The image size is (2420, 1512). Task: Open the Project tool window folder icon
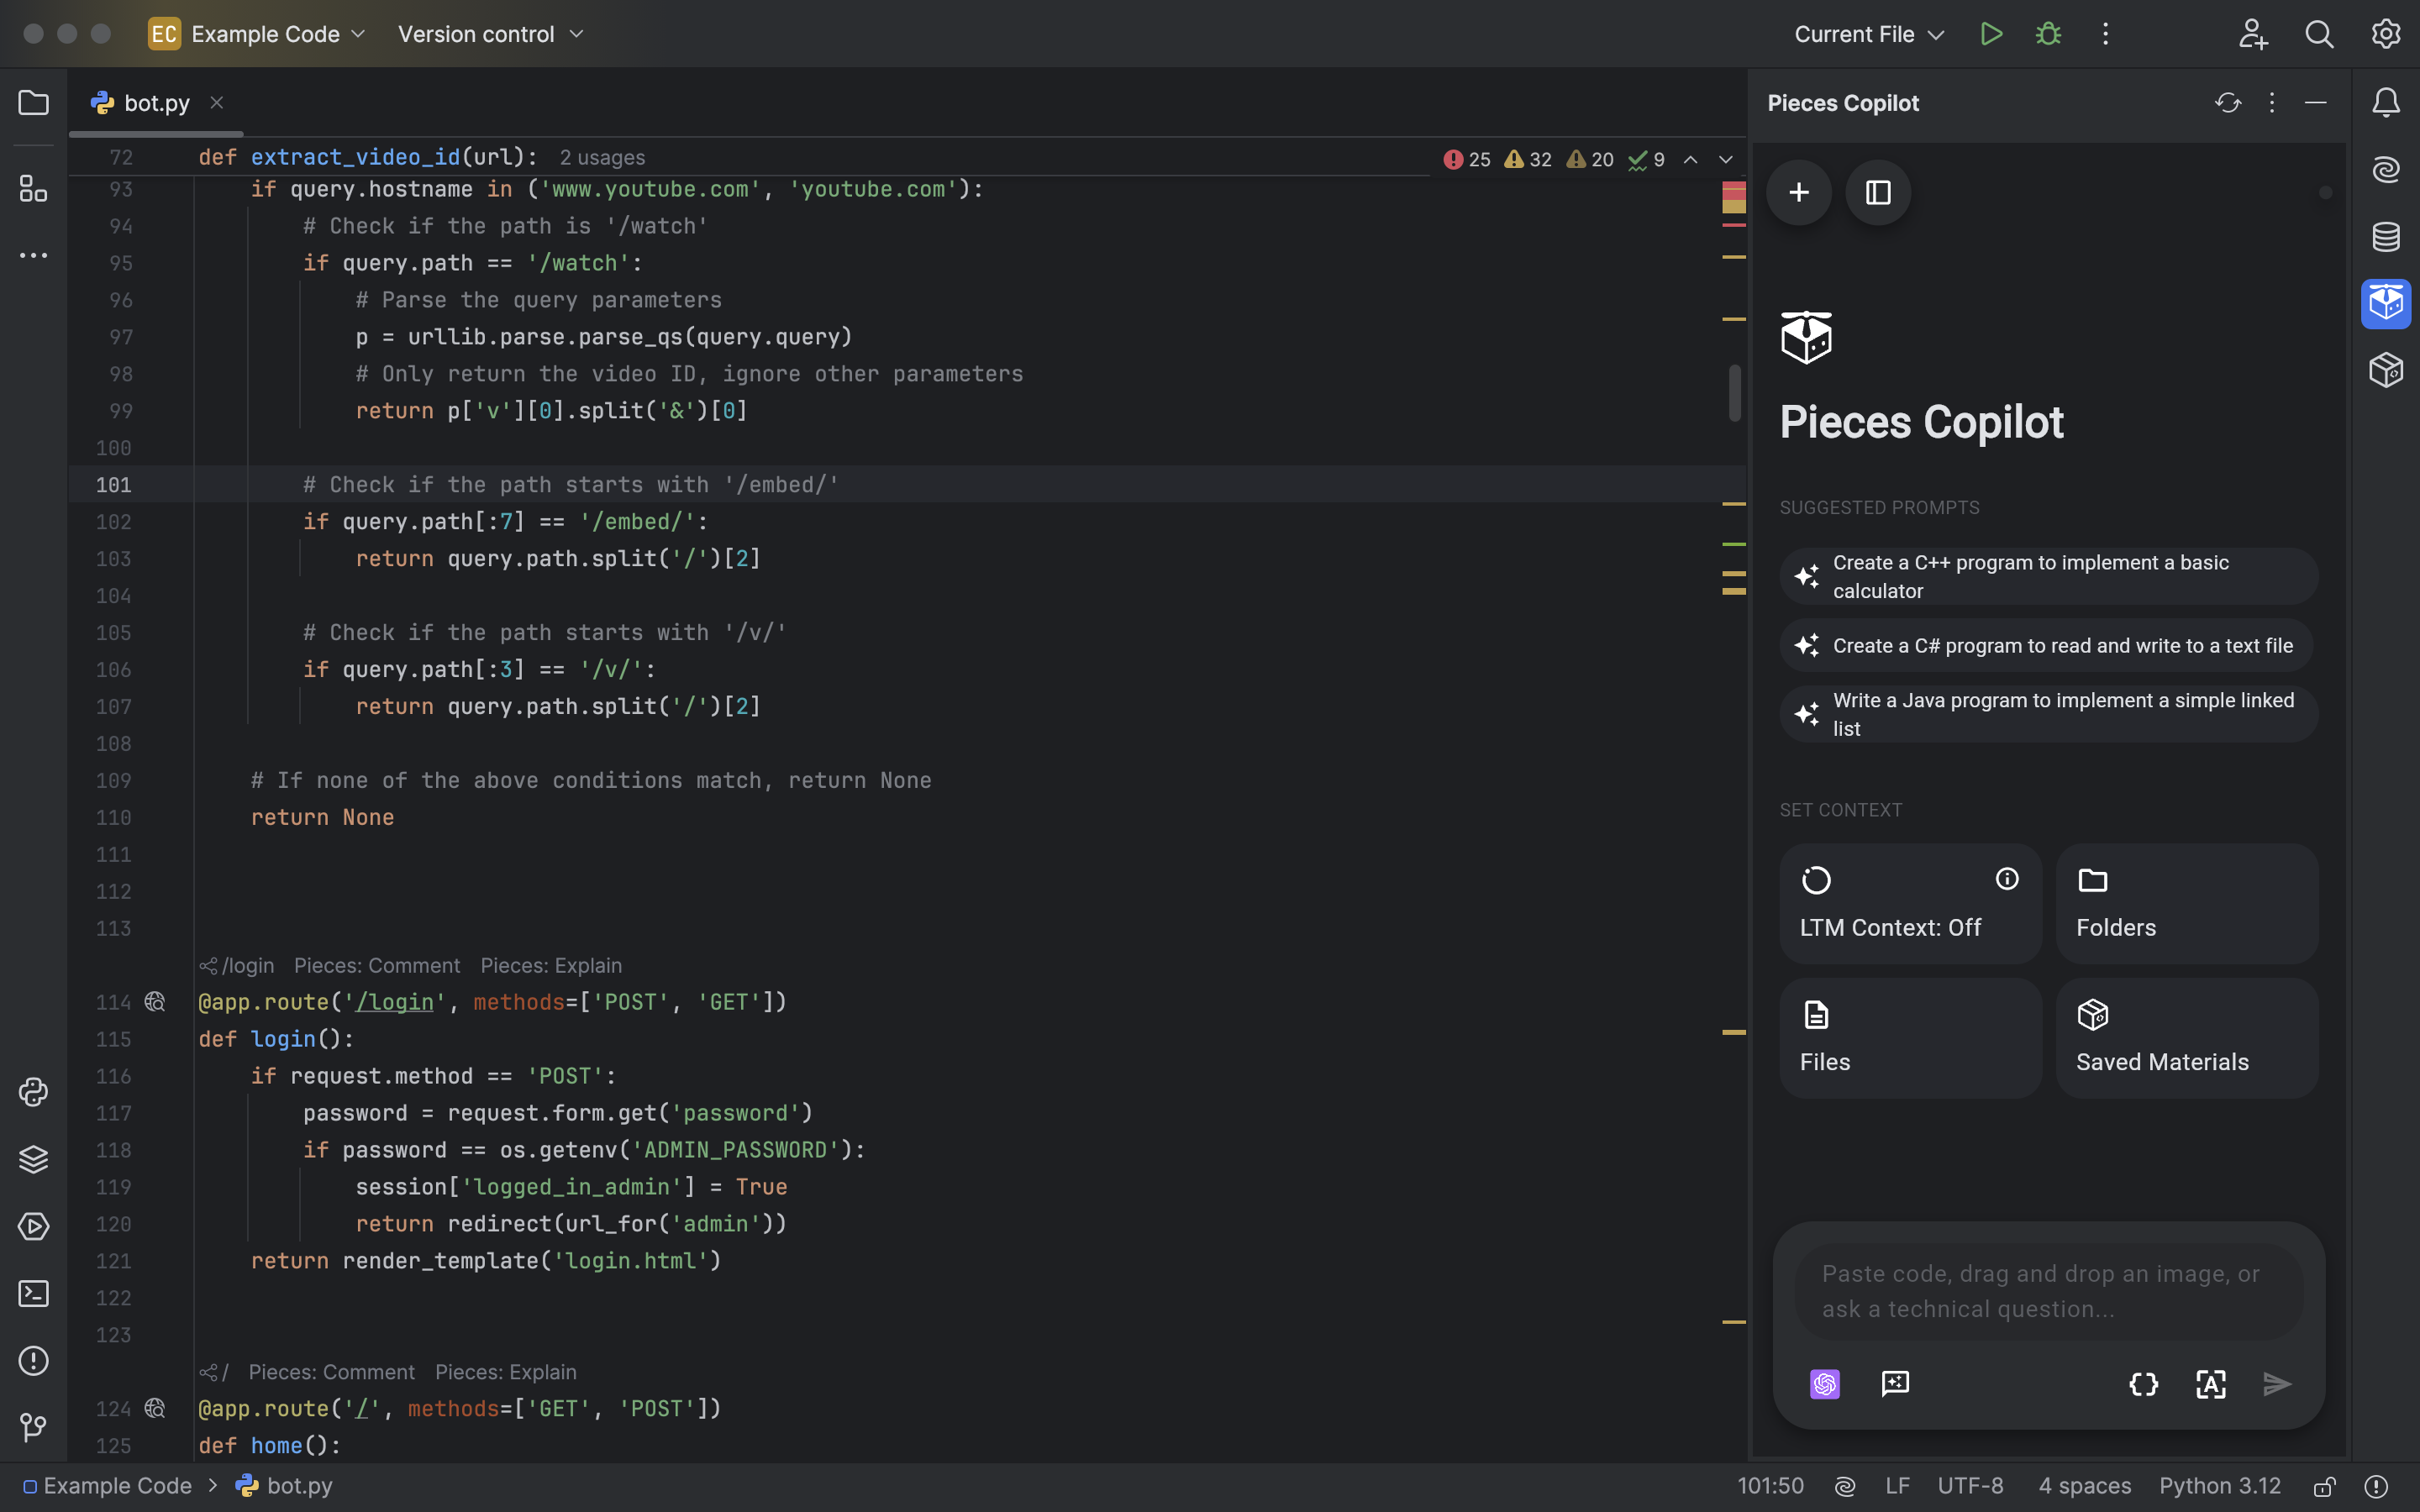tap(33, 103)
